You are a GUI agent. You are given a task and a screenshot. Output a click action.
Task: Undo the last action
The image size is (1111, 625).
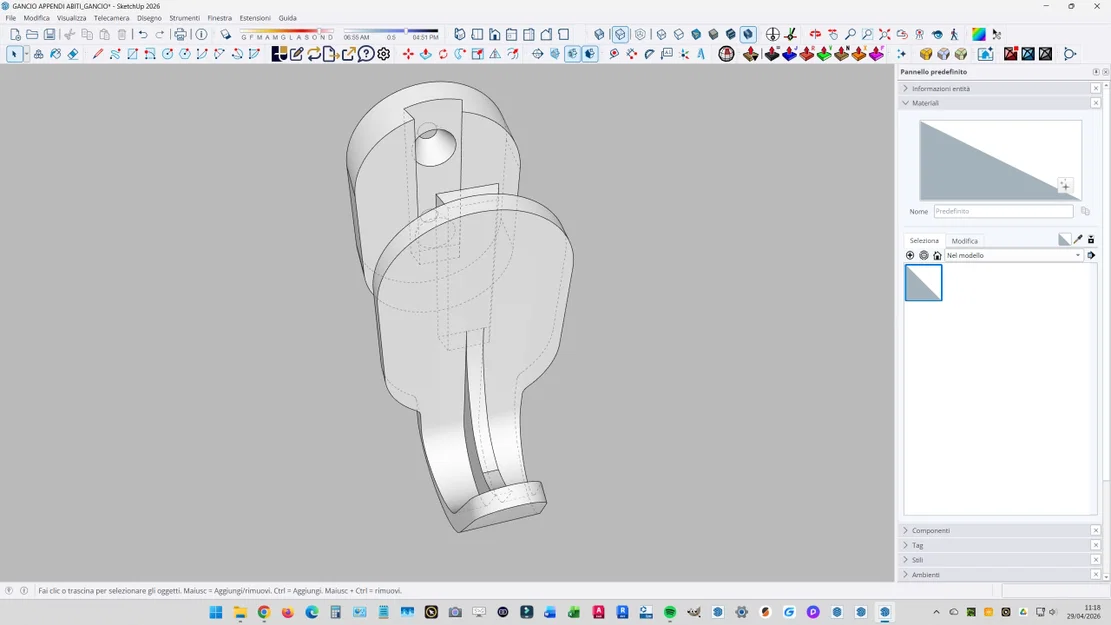coord(143,34)
